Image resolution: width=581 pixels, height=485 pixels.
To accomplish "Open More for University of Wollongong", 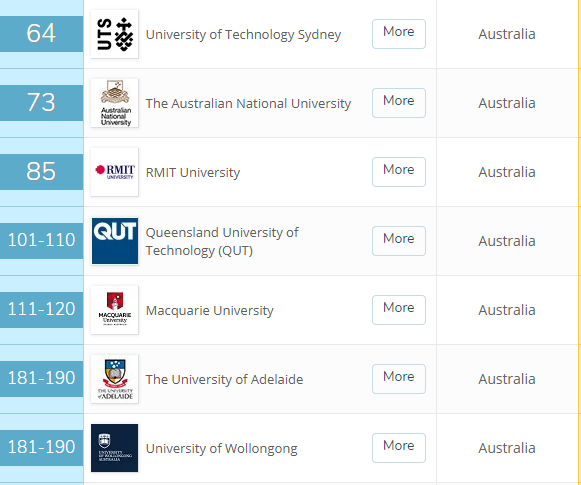I will click(x=399, y=448).
